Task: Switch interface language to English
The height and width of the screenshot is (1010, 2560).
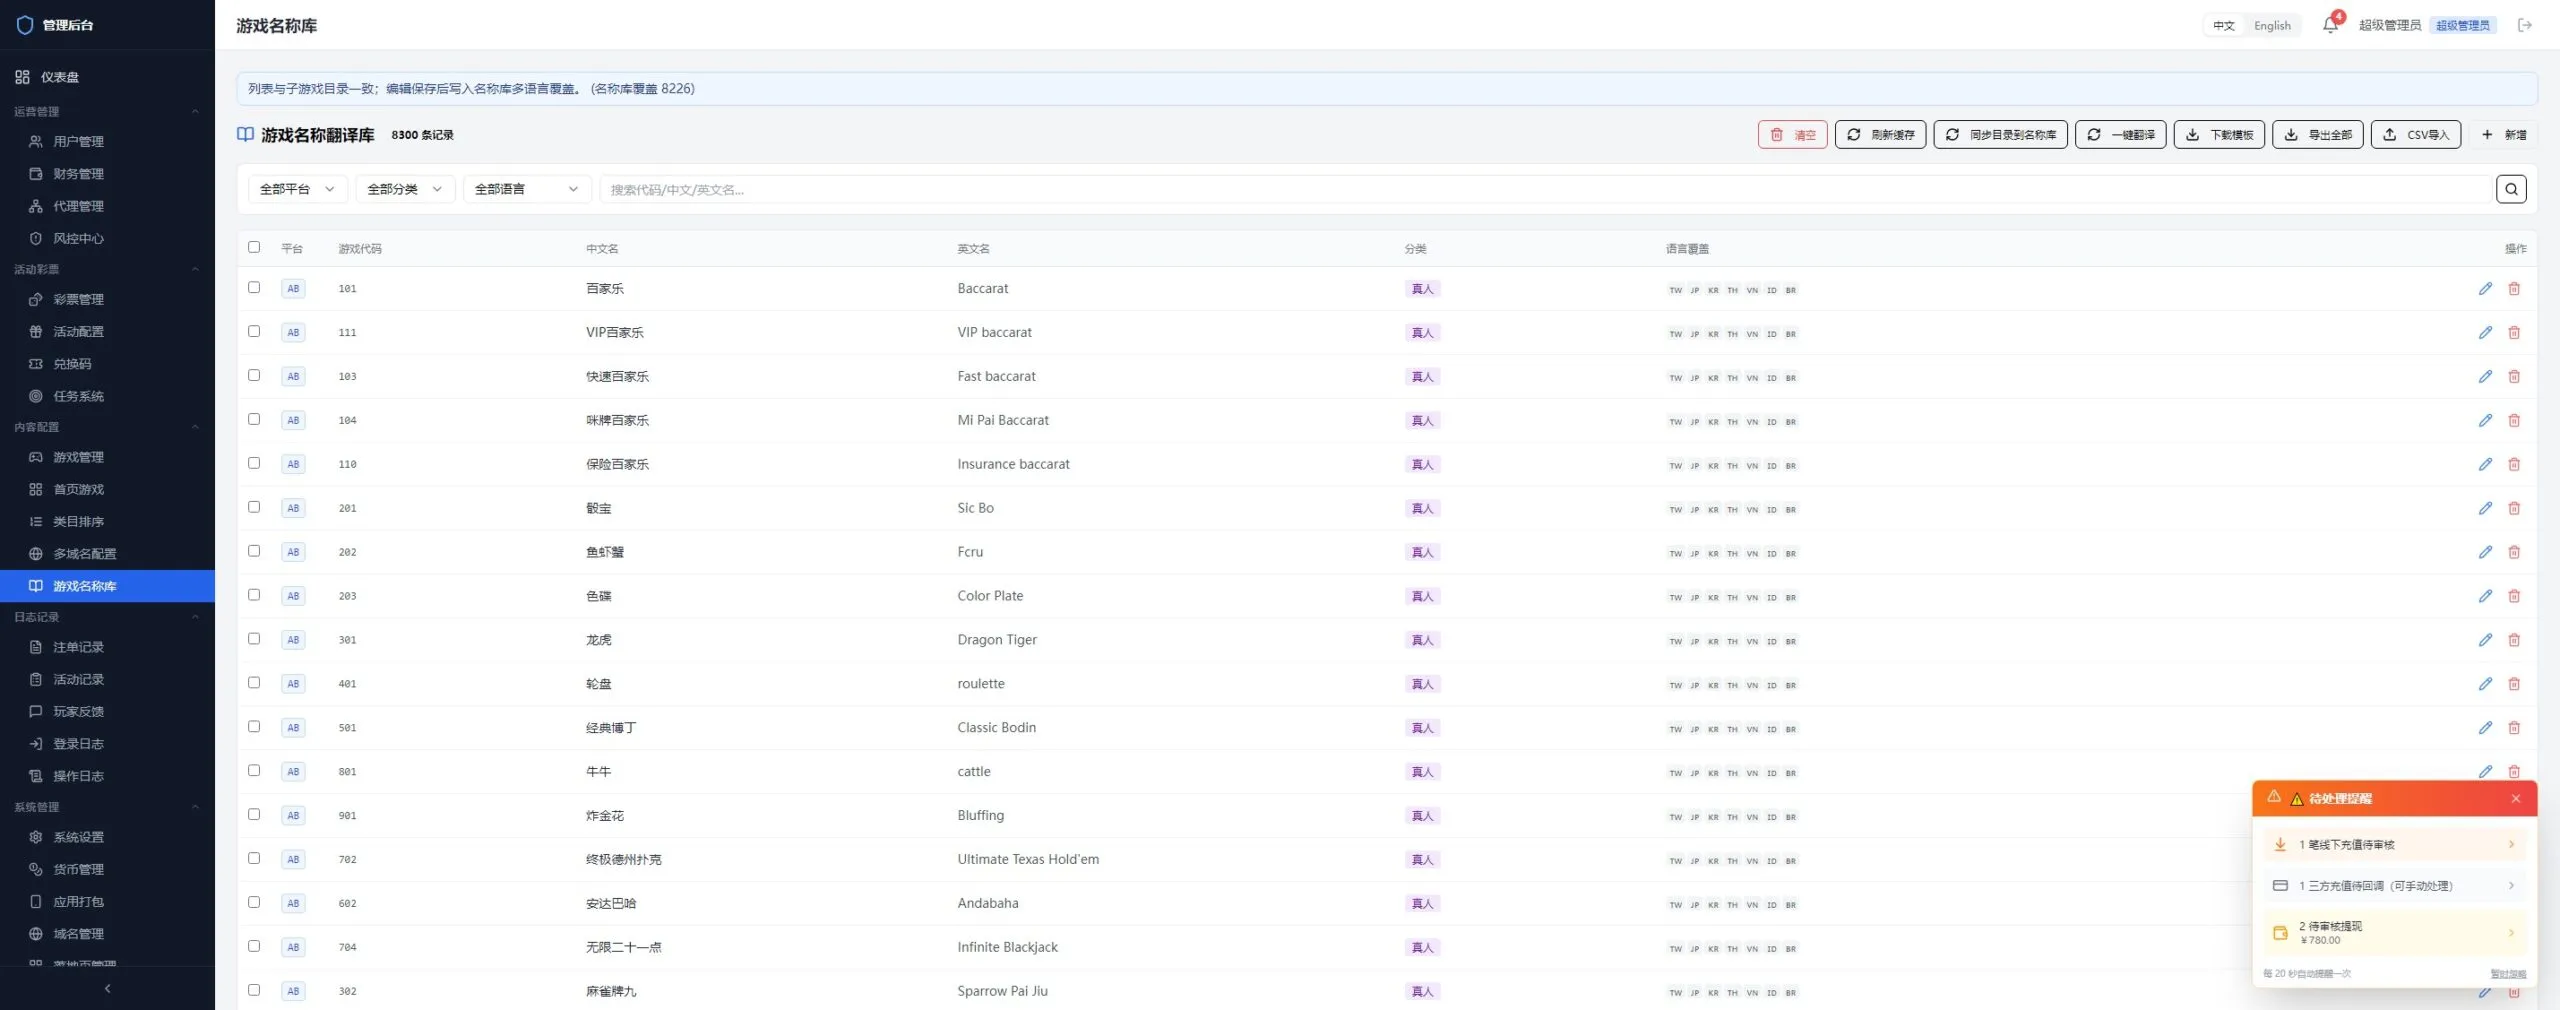Action: (2272, 26)
